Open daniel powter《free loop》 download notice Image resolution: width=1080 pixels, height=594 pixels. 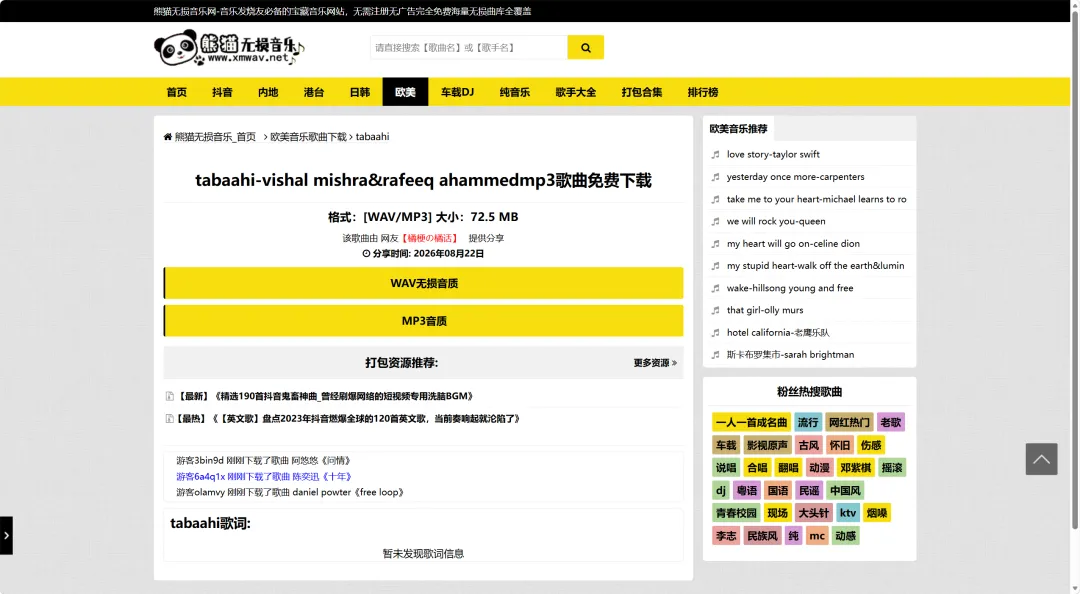tap(290, 492)
